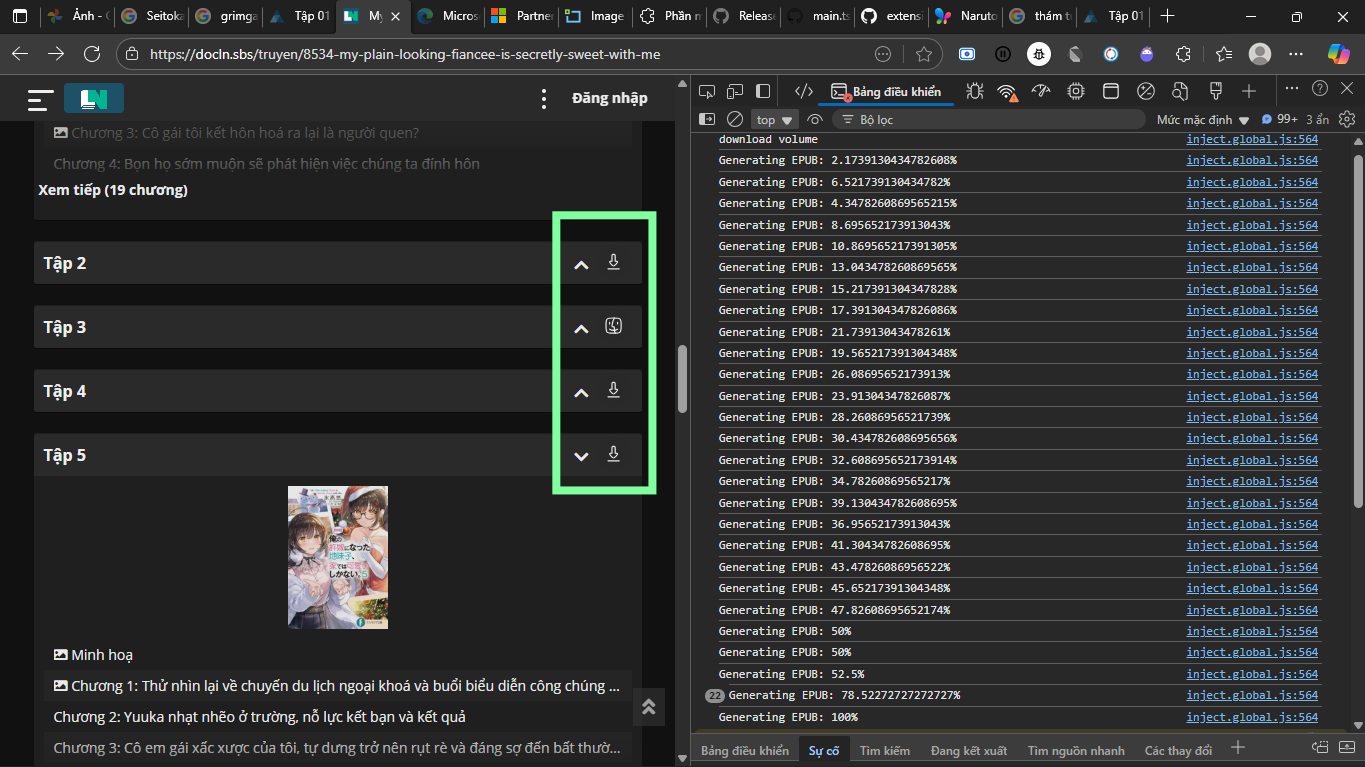Click the Bộ lọc filter field
Image resolution: width=1365 pixels, height=767 pixels.
(x=988, y=120)
